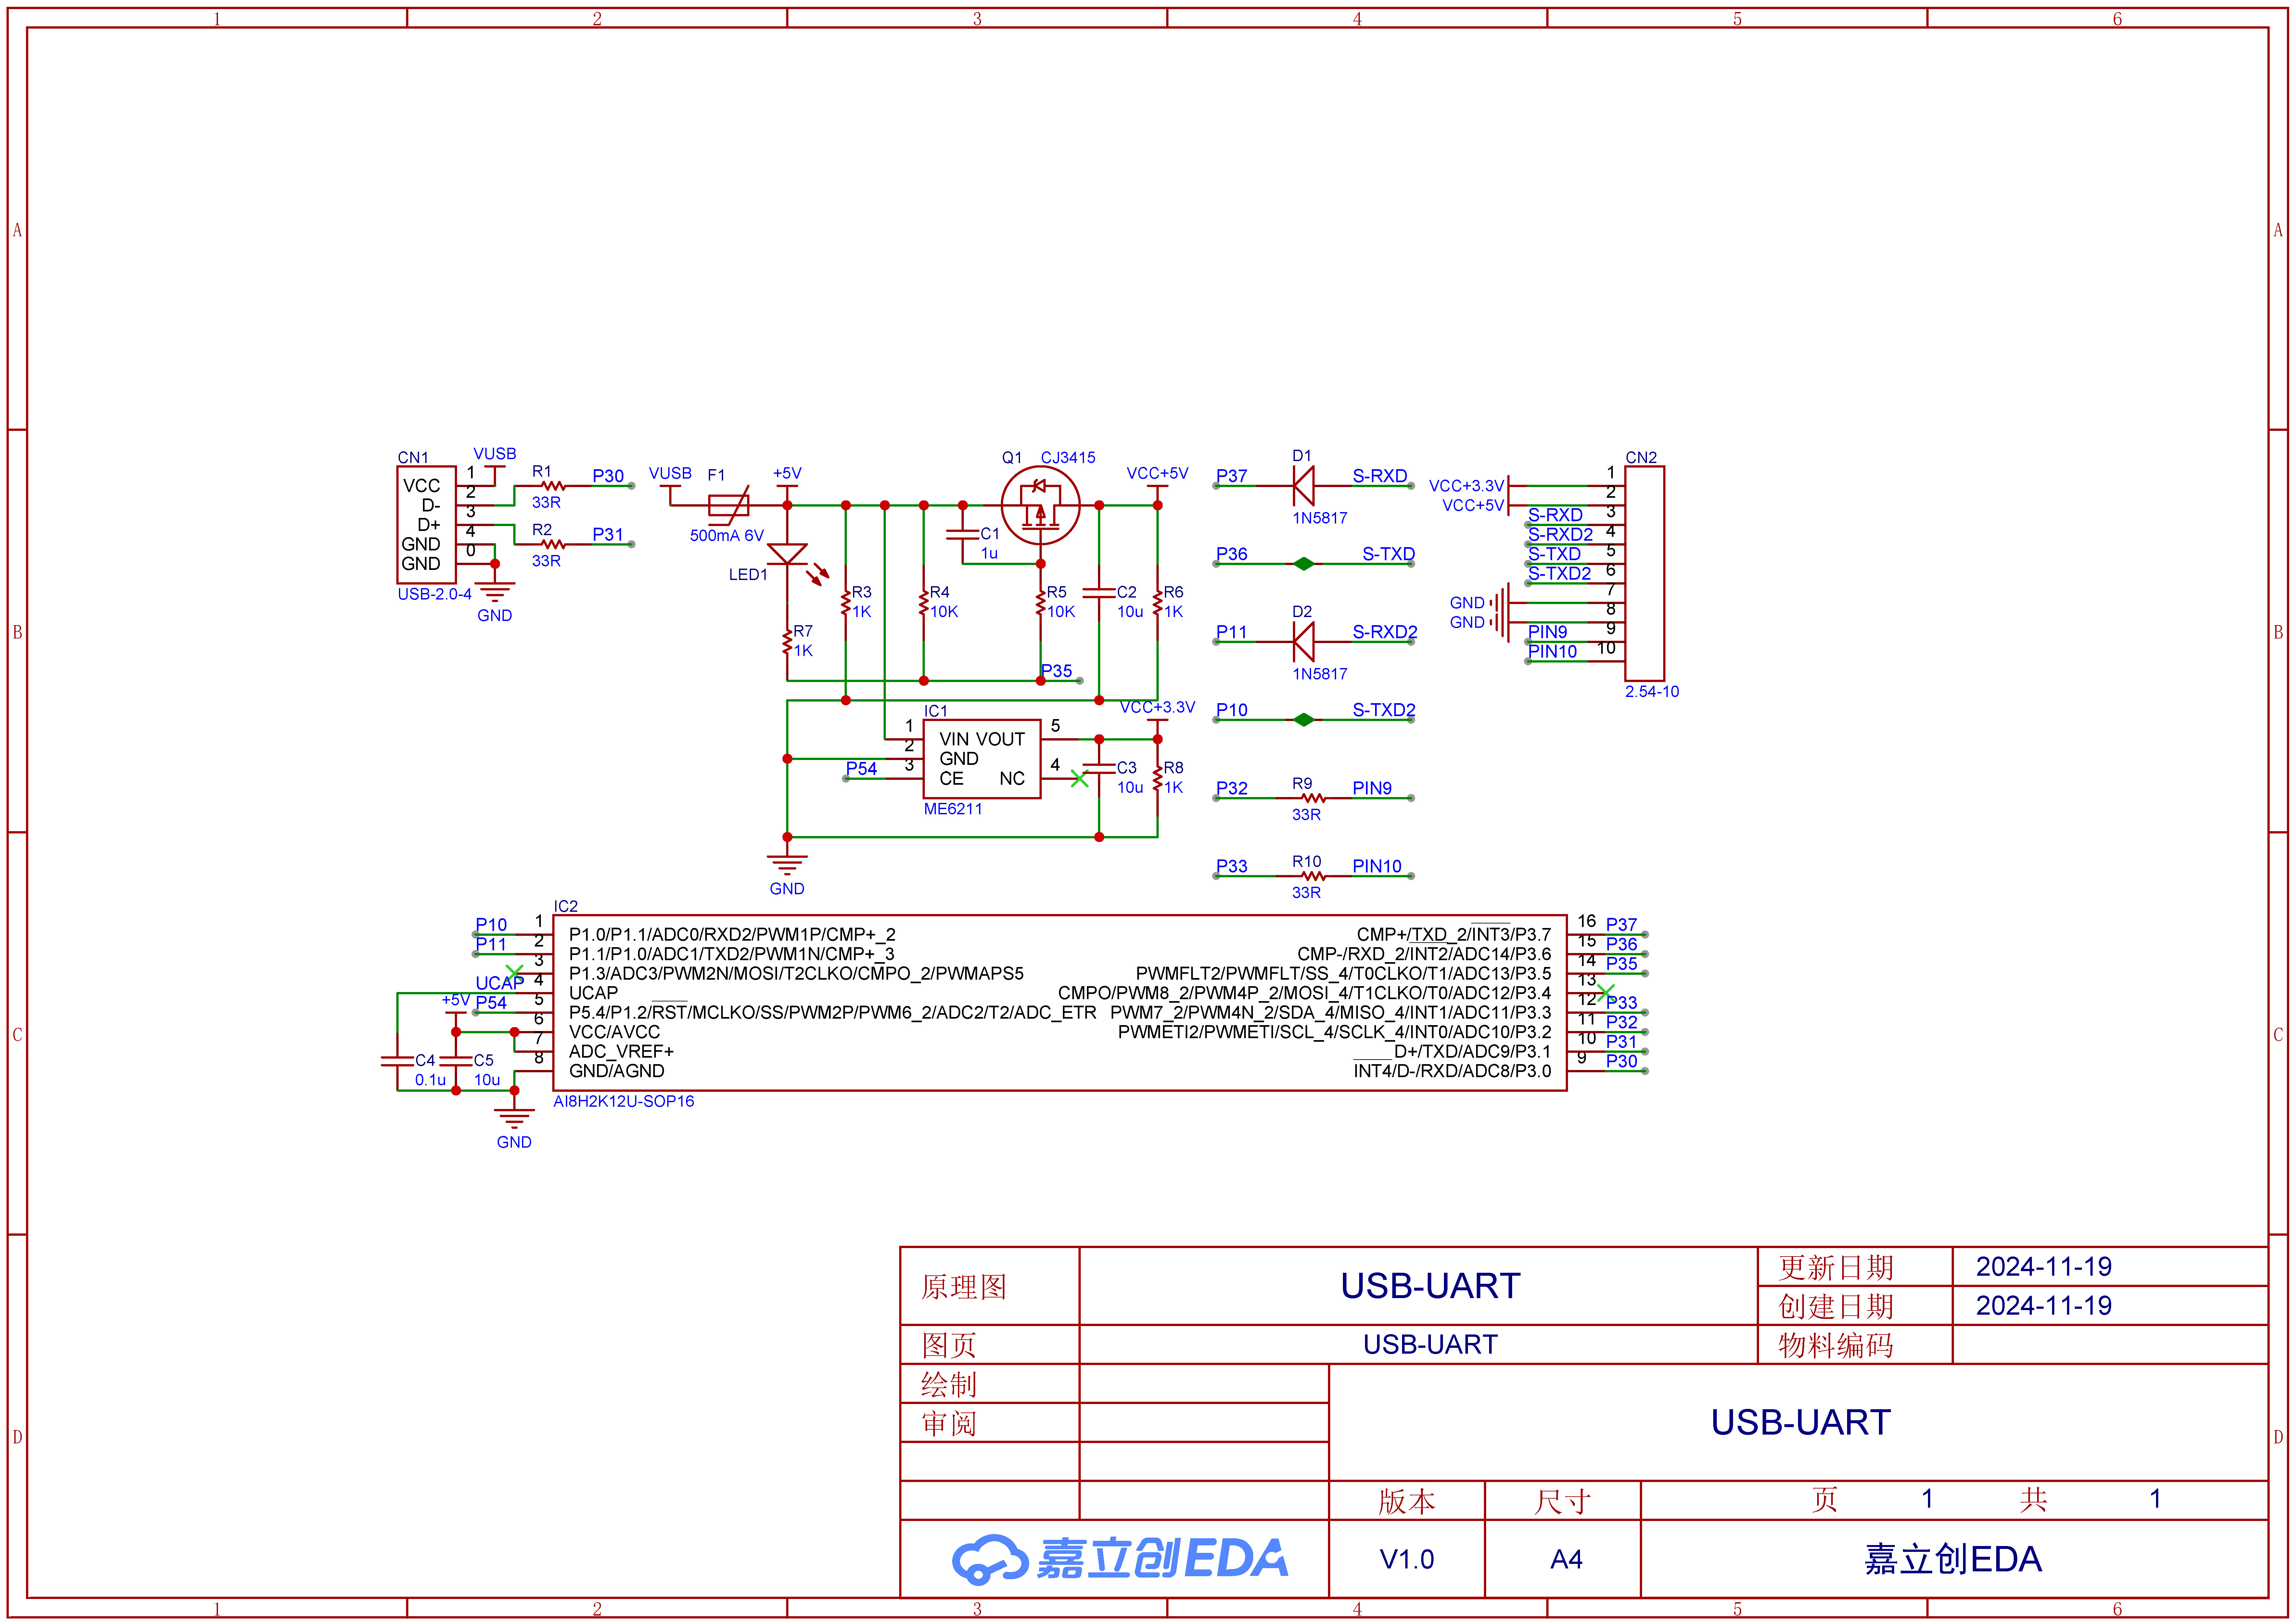Click resistor R8 1K symbol

click(x=1158, y=778)
